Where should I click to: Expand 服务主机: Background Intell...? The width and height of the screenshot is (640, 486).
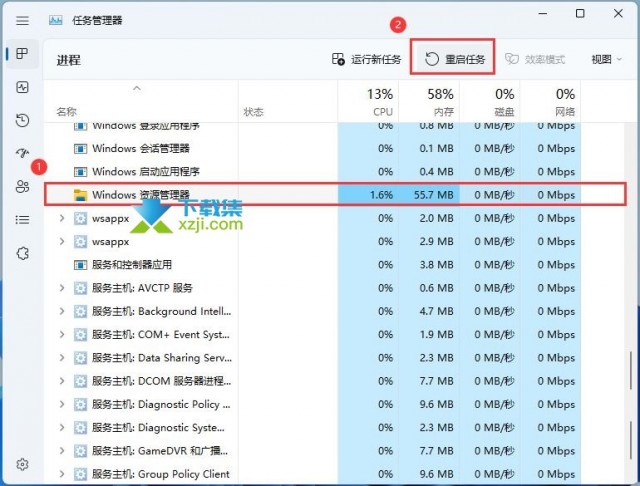tap(62, 311)
